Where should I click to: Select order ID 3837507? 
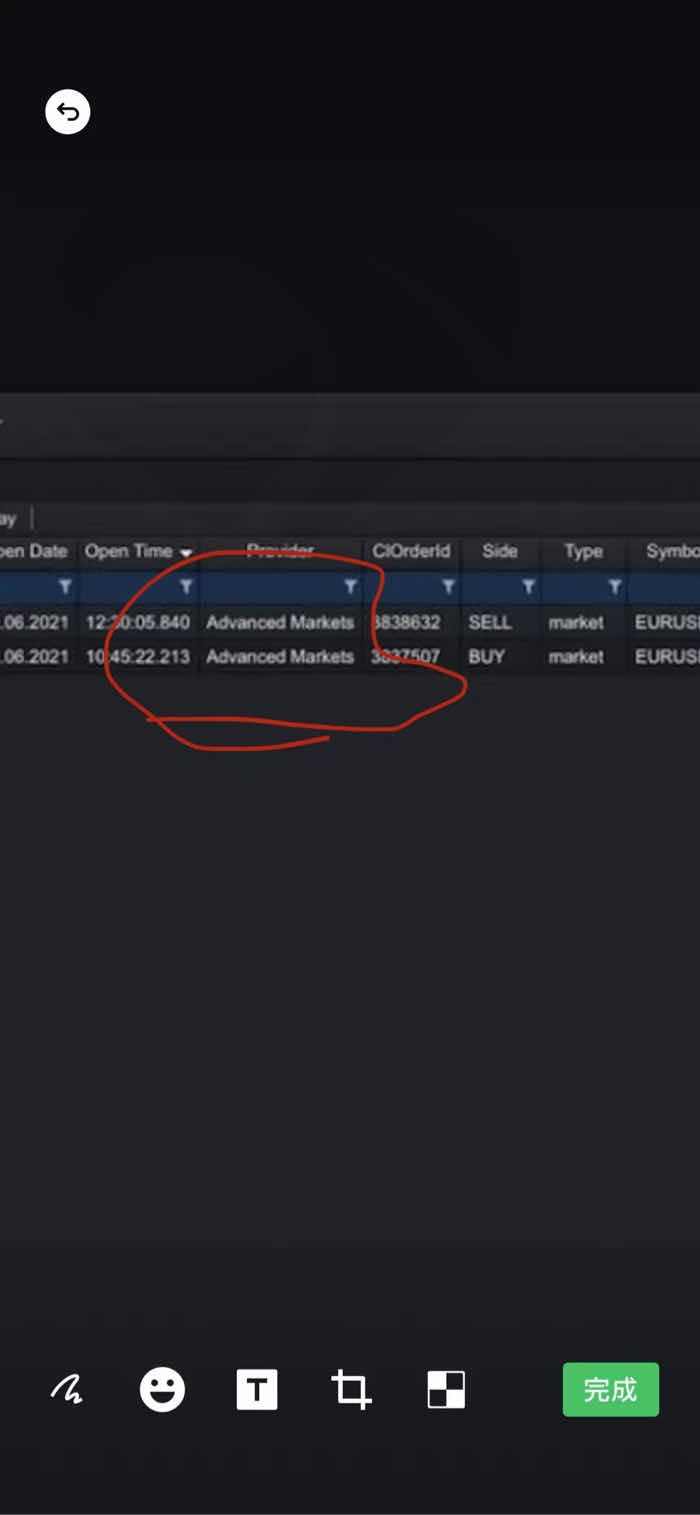(405, 656)
